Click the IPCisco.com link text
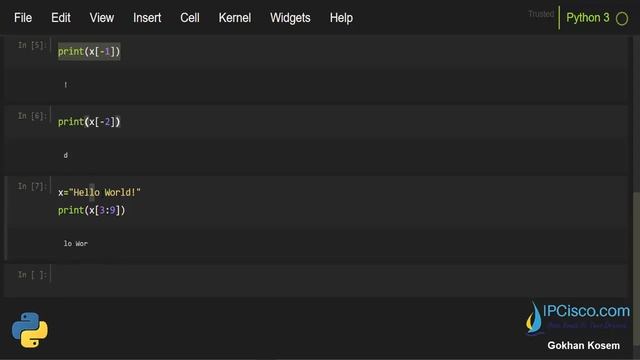 tap(587, 311)
